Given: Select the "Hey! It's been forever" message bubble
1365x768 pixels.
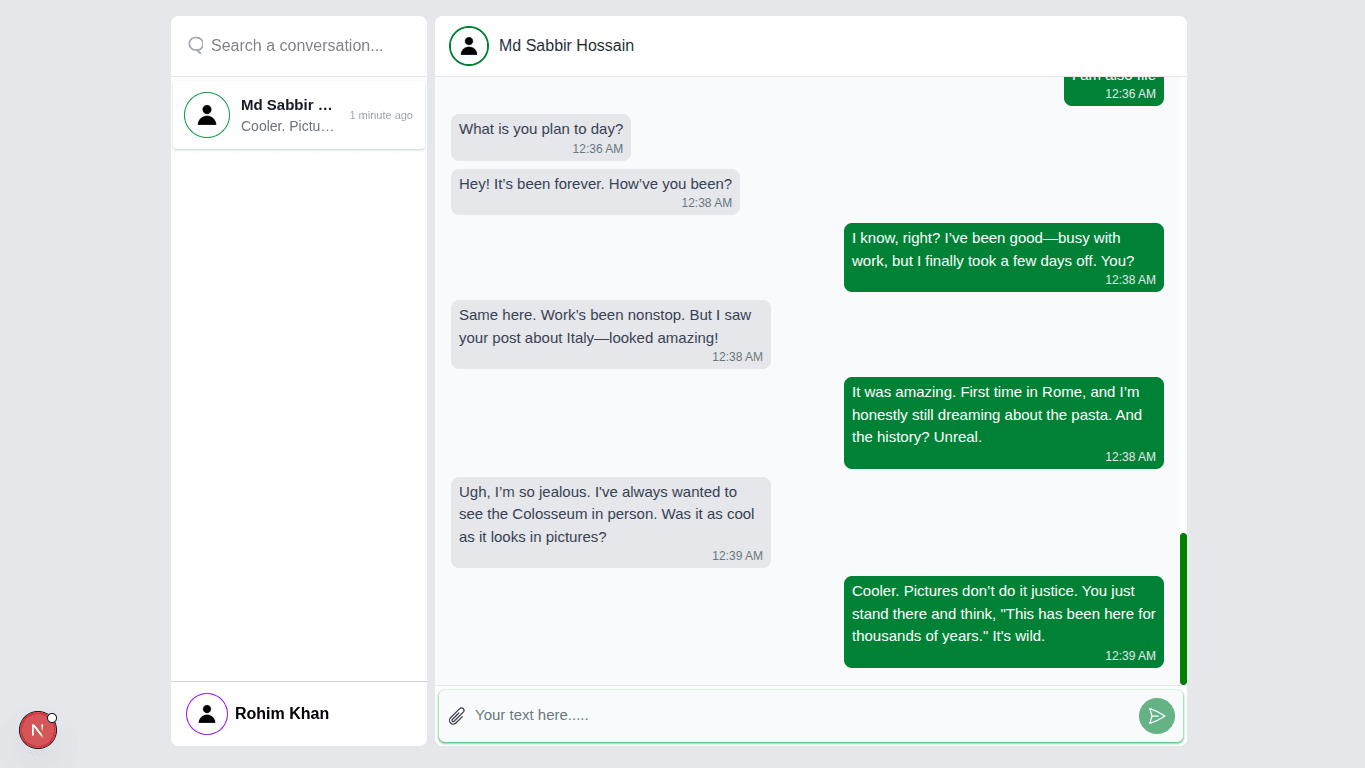Looking at the screenshot, I should 595,192.
